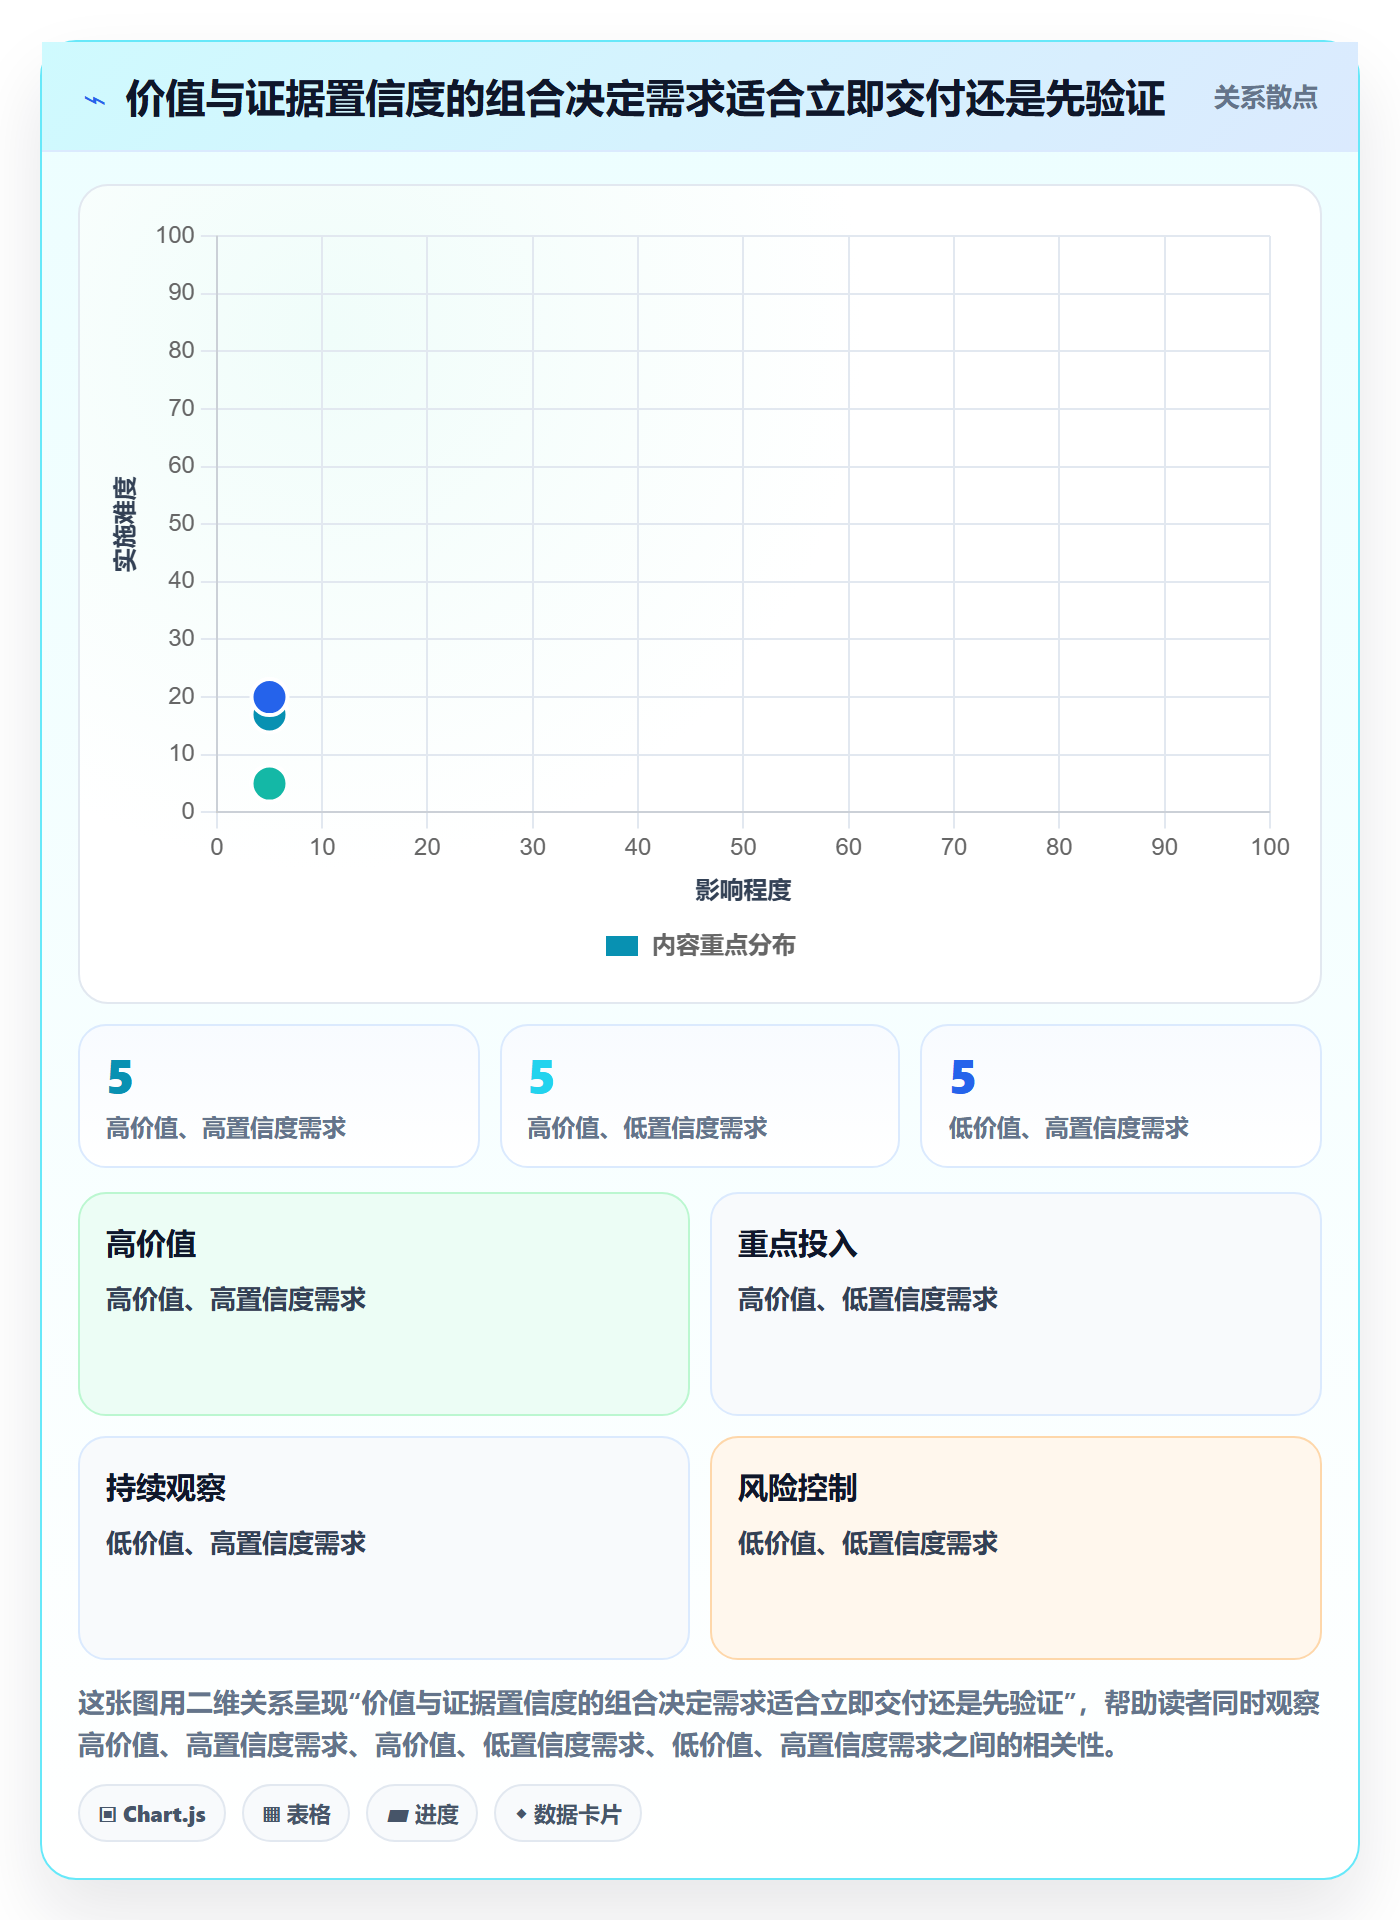This screenshot has width=1400, height=1920.
Task: Click the chart main title text
Action: tap(645, 99)
